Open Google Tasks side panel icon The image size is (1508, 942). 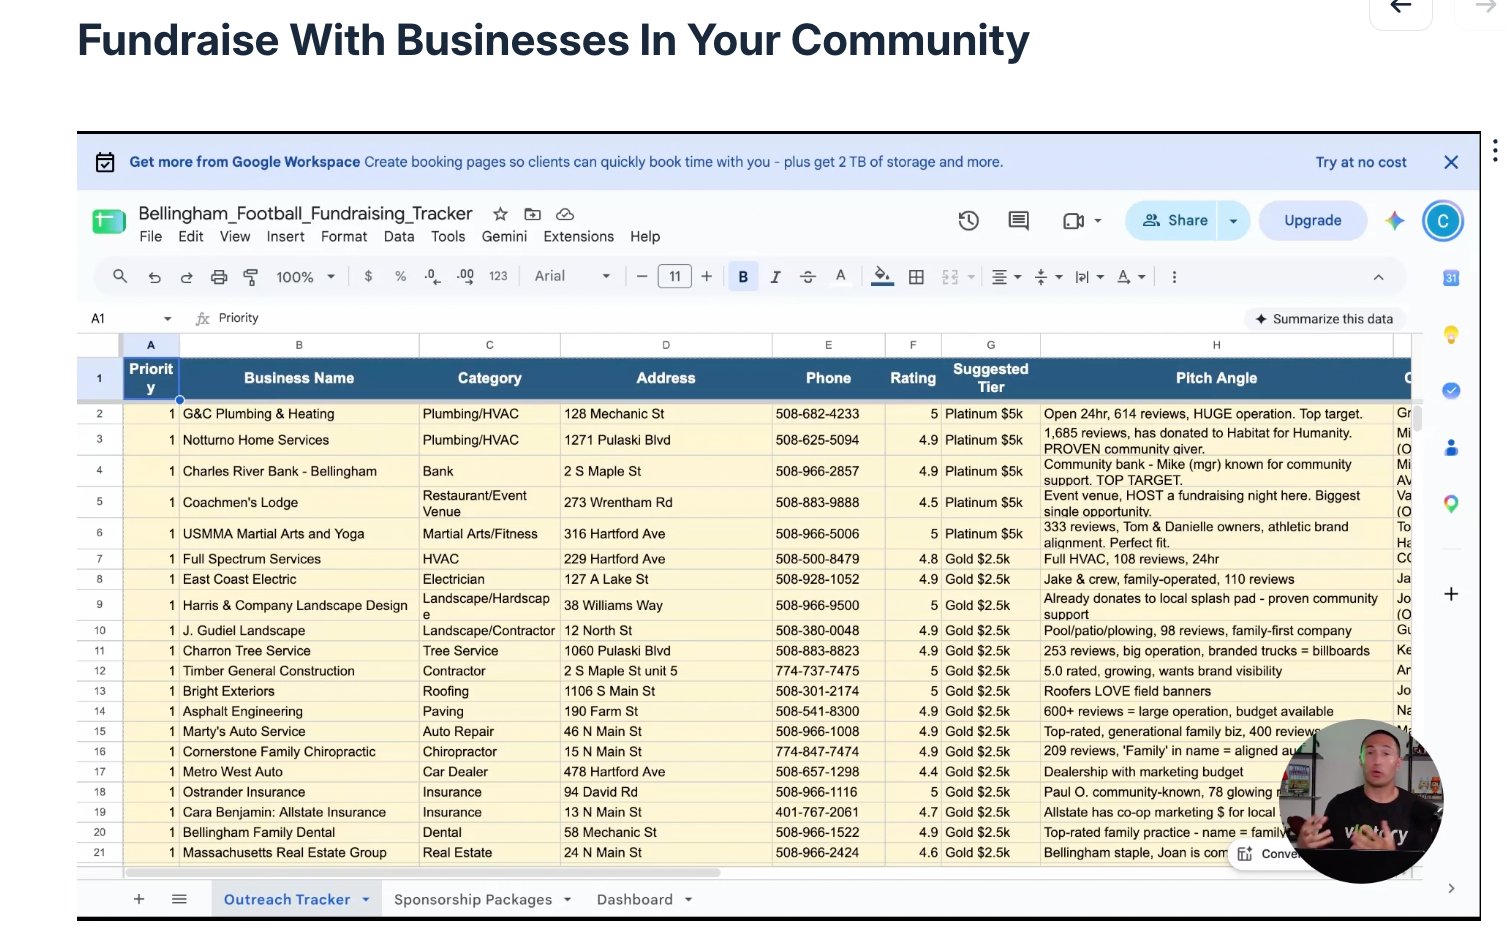click(x=1451, y=391)
